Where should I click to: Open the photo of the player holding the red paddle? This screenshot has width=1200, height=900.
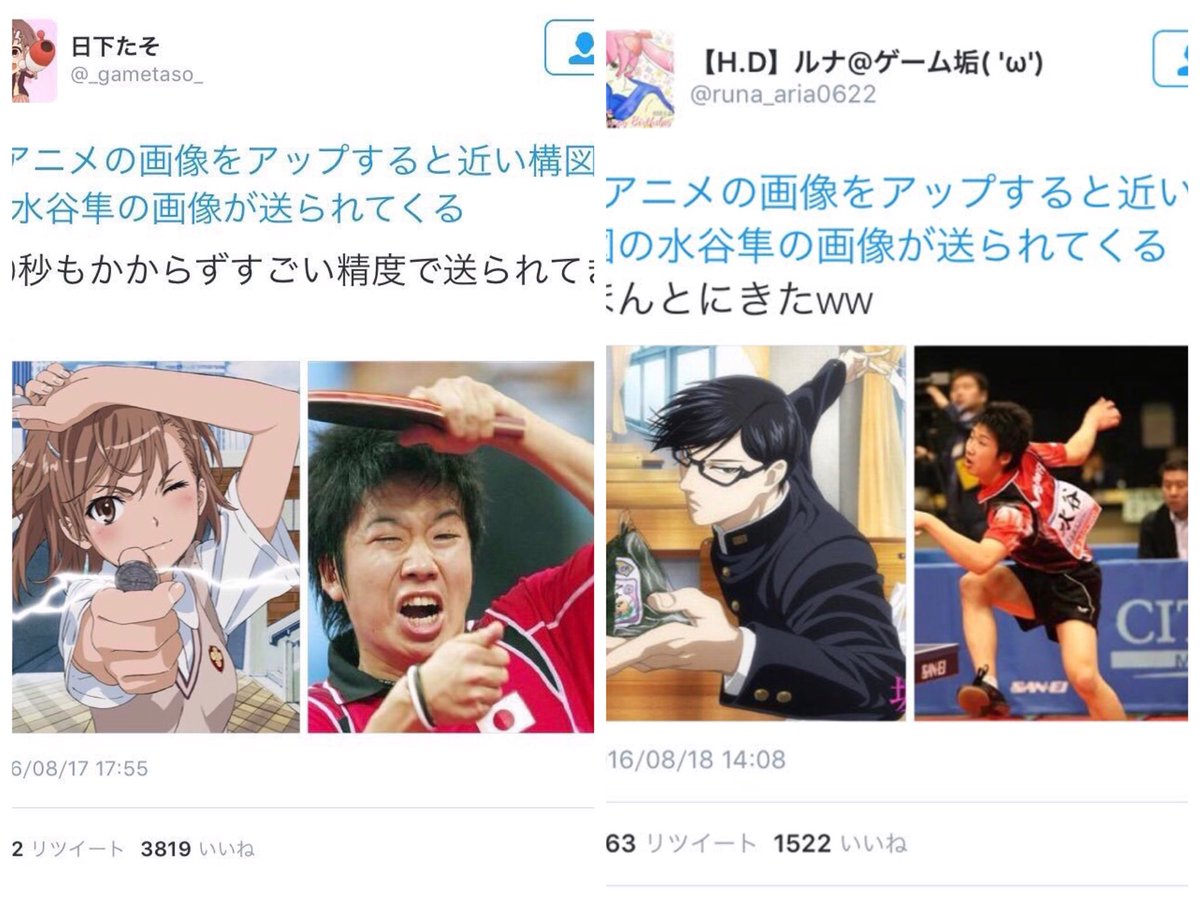451,547
